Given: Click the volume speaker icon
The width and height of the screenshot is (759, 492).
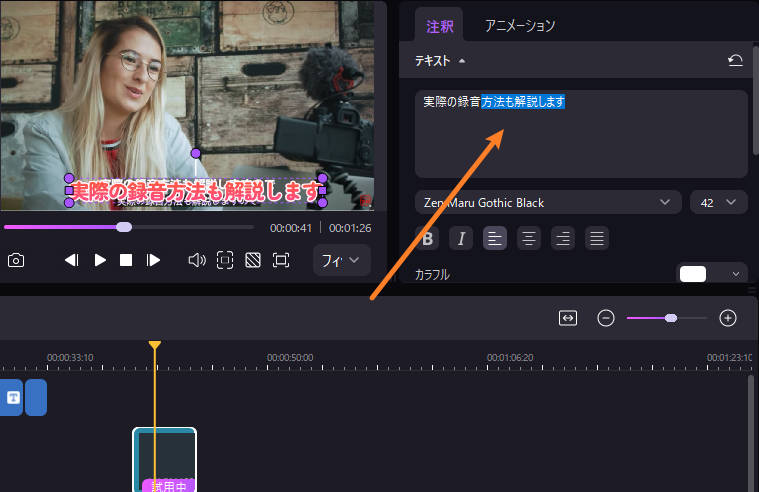Looking at the screenshot, I should 197,261.
